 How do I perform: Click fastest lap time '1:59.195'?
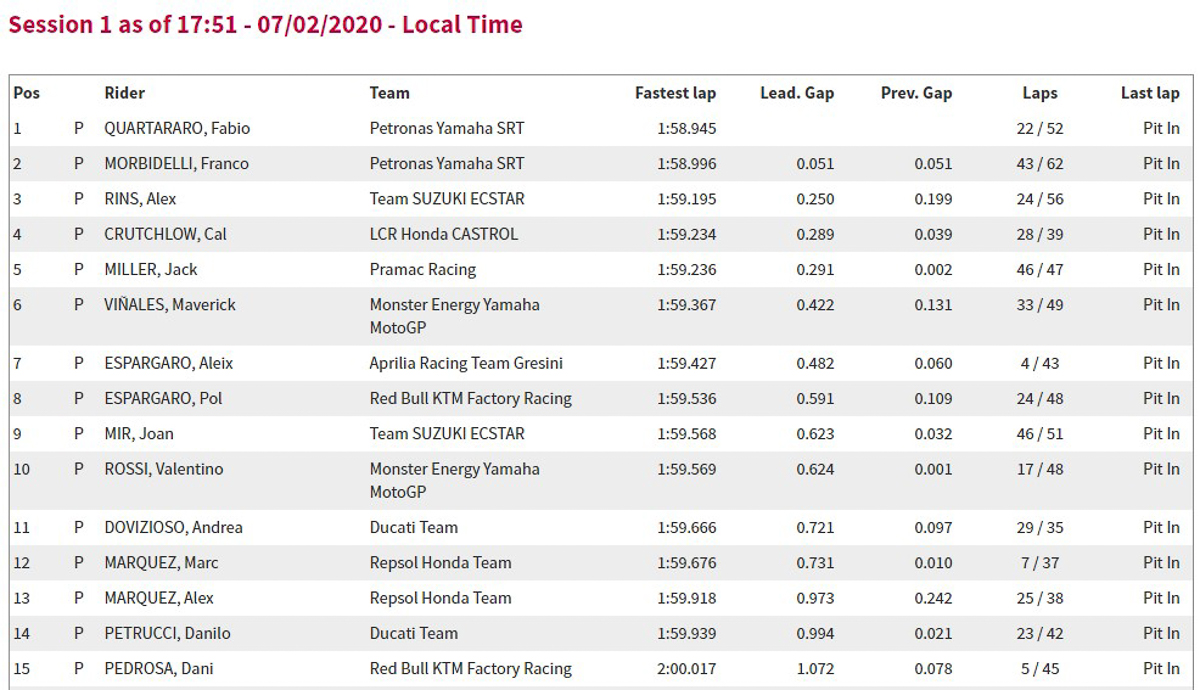pos(687,198)
